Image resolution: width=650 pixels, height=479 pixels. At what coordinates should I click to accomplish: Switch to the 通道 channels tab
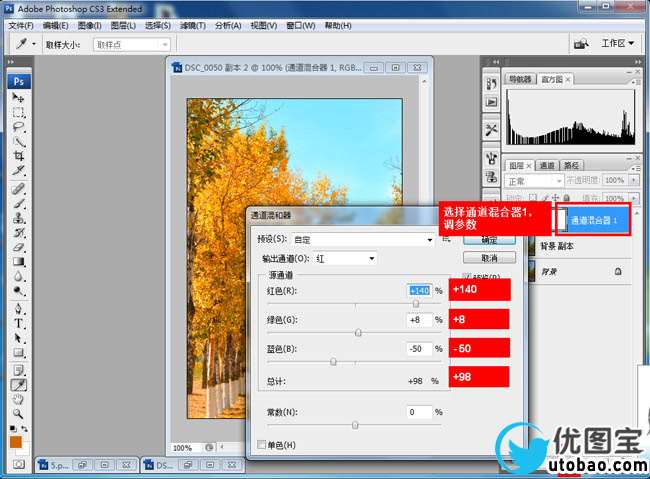coord(547,165)
